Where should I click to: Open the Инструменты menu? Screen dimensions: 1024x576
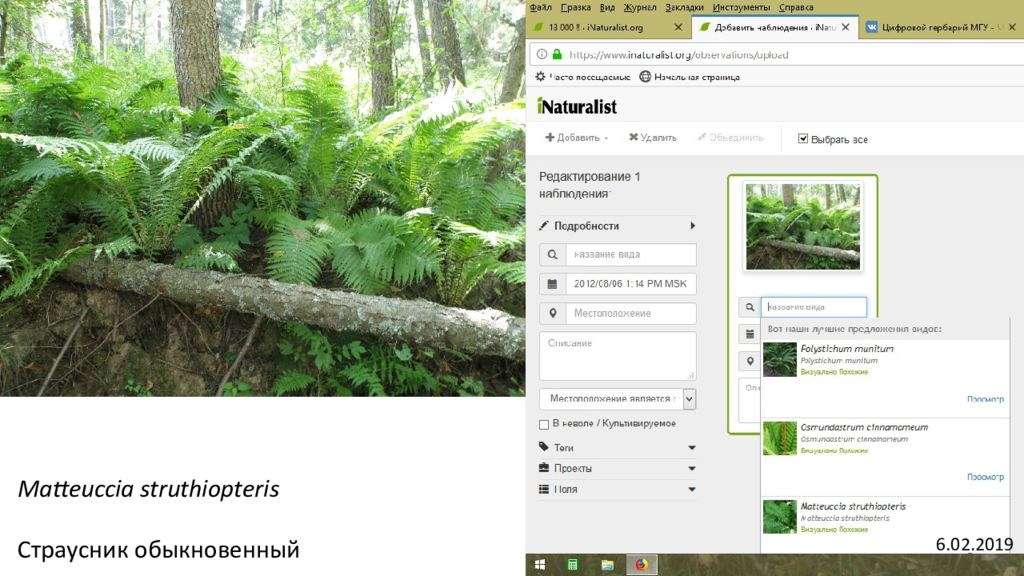(x=741, y=7)
